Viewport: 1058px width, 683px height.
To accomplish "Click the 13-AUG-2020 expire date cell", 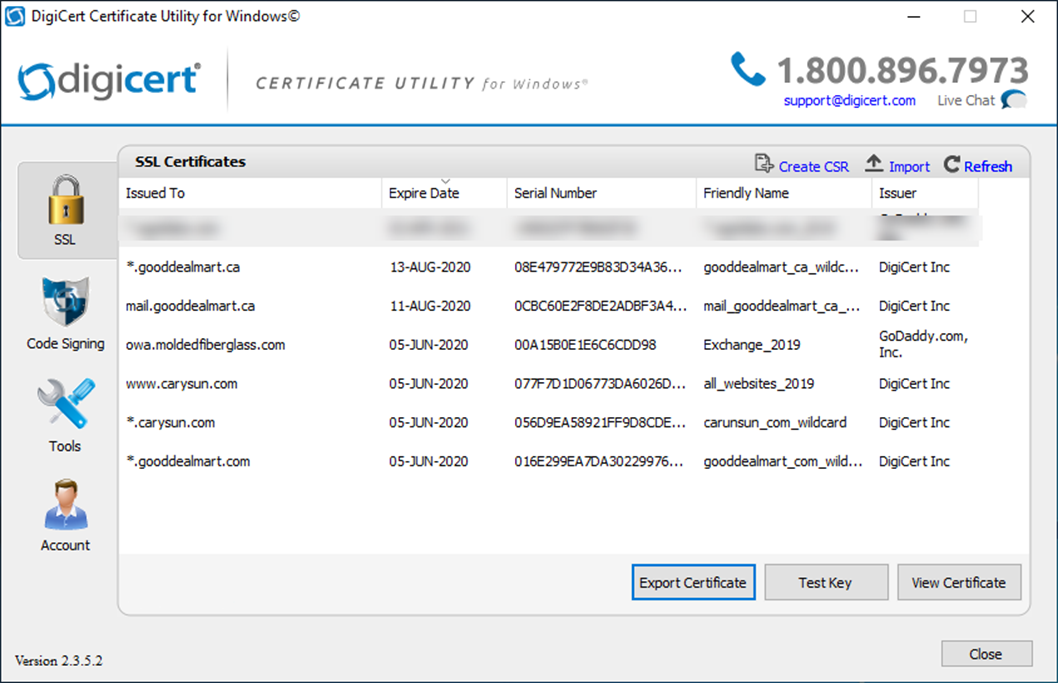I will [x=430, y=267].
